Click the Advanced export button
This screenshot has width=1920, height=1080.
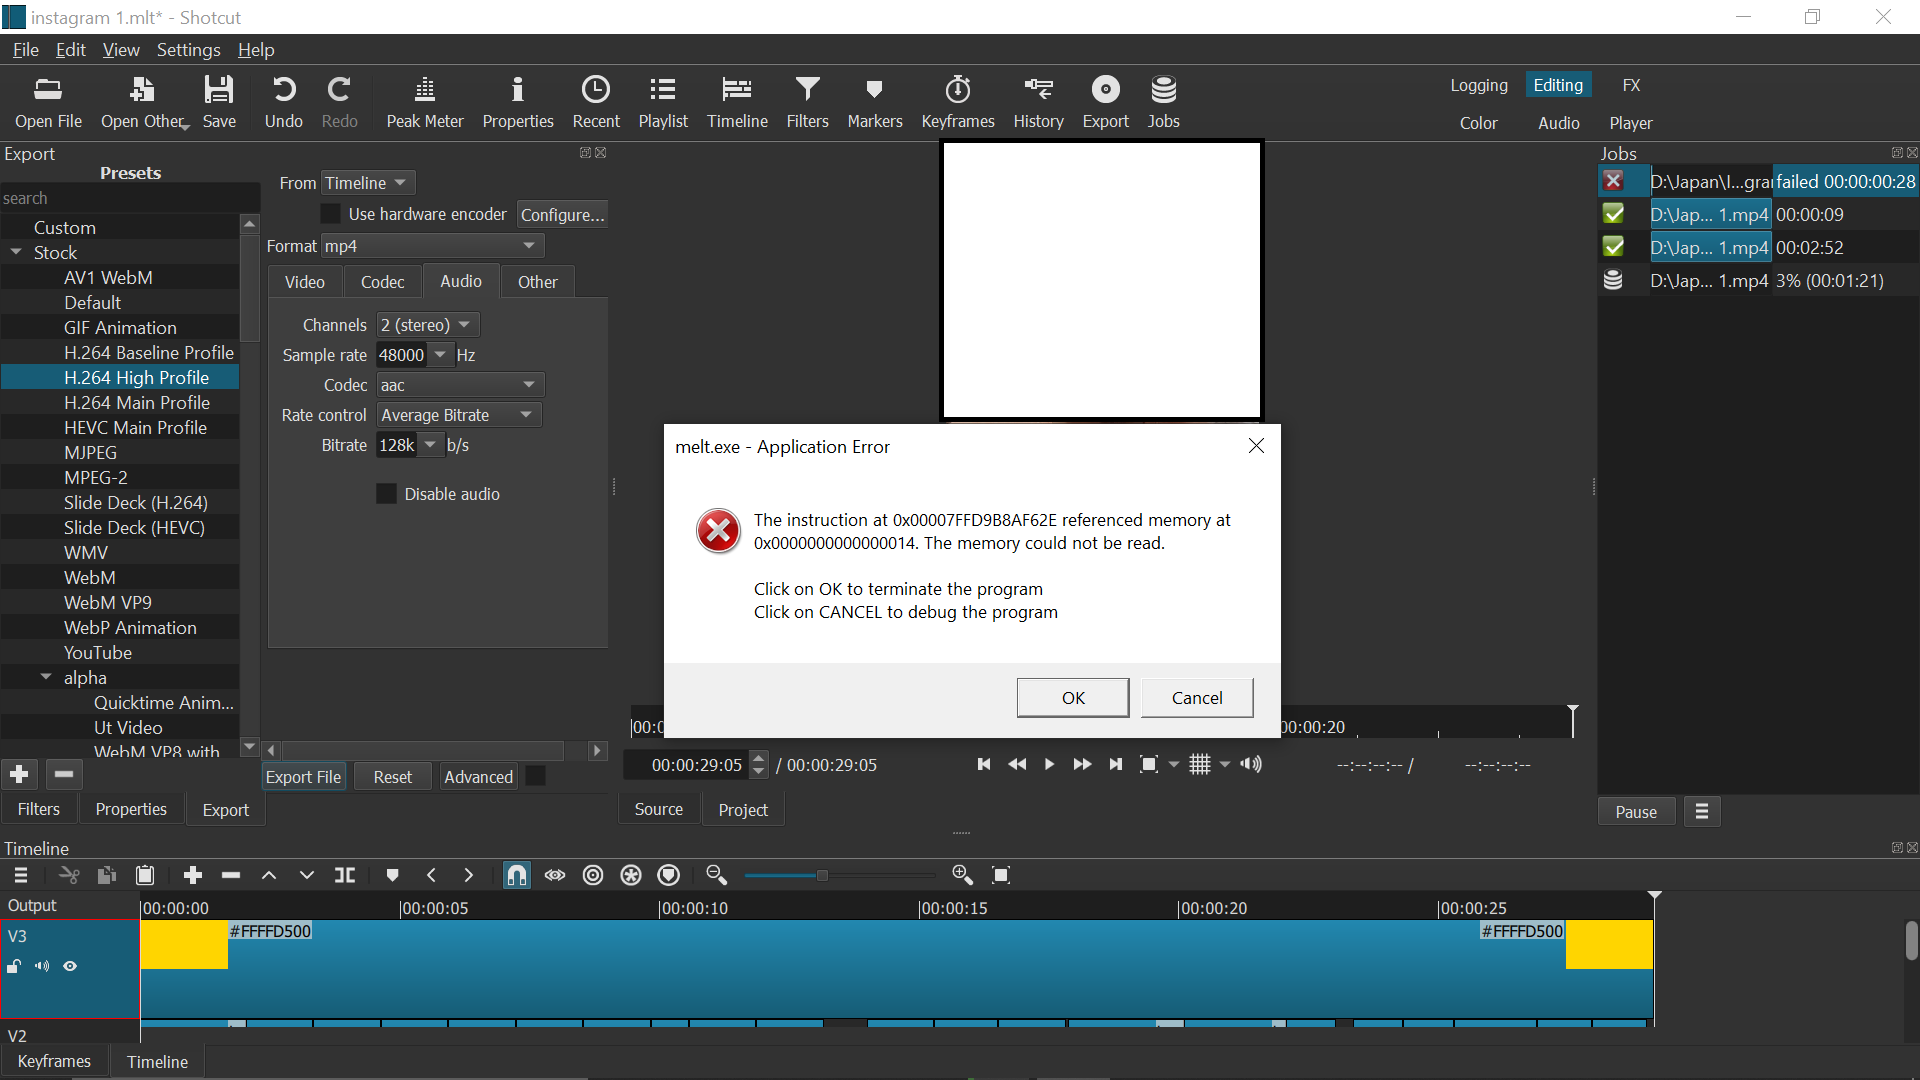pyautogui.click(x=478, y=777)
